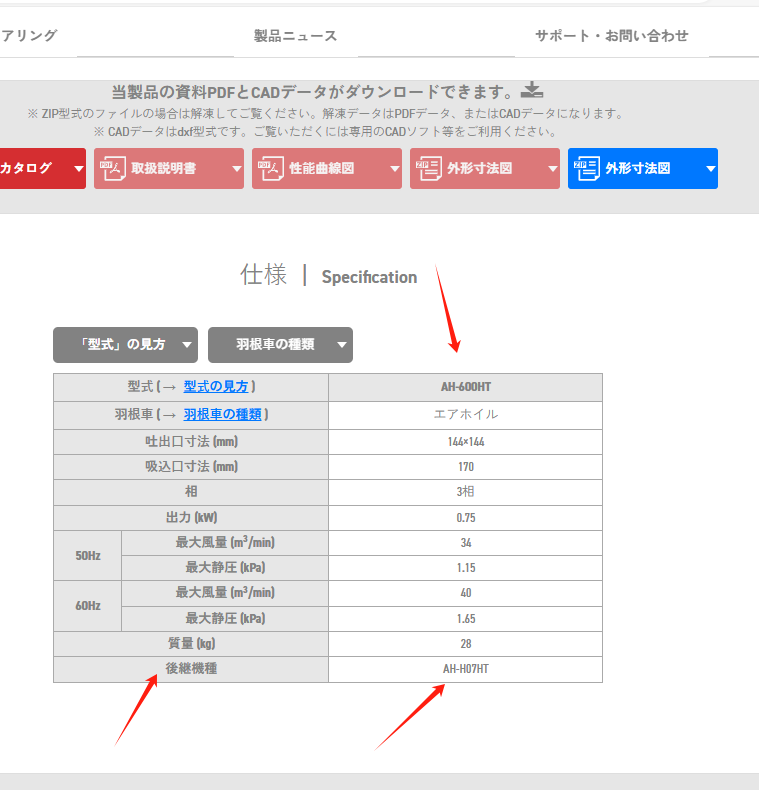Select the AH-H07HT successor model cell

coord(466,669)
